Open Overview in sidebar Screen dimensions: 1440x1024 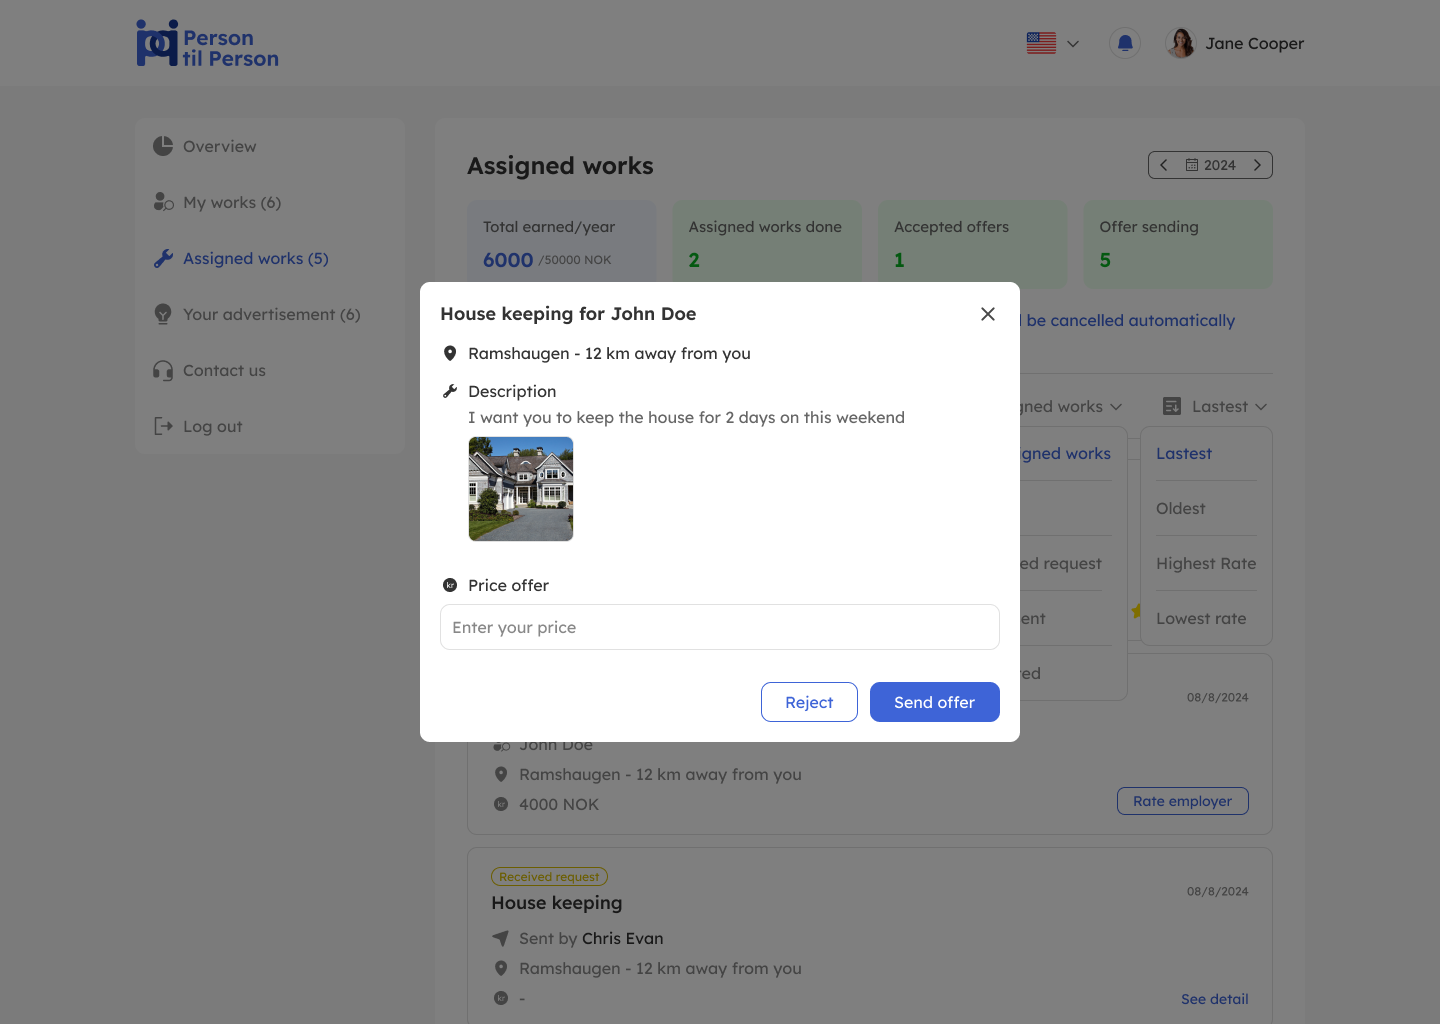[x=219, y=147]
